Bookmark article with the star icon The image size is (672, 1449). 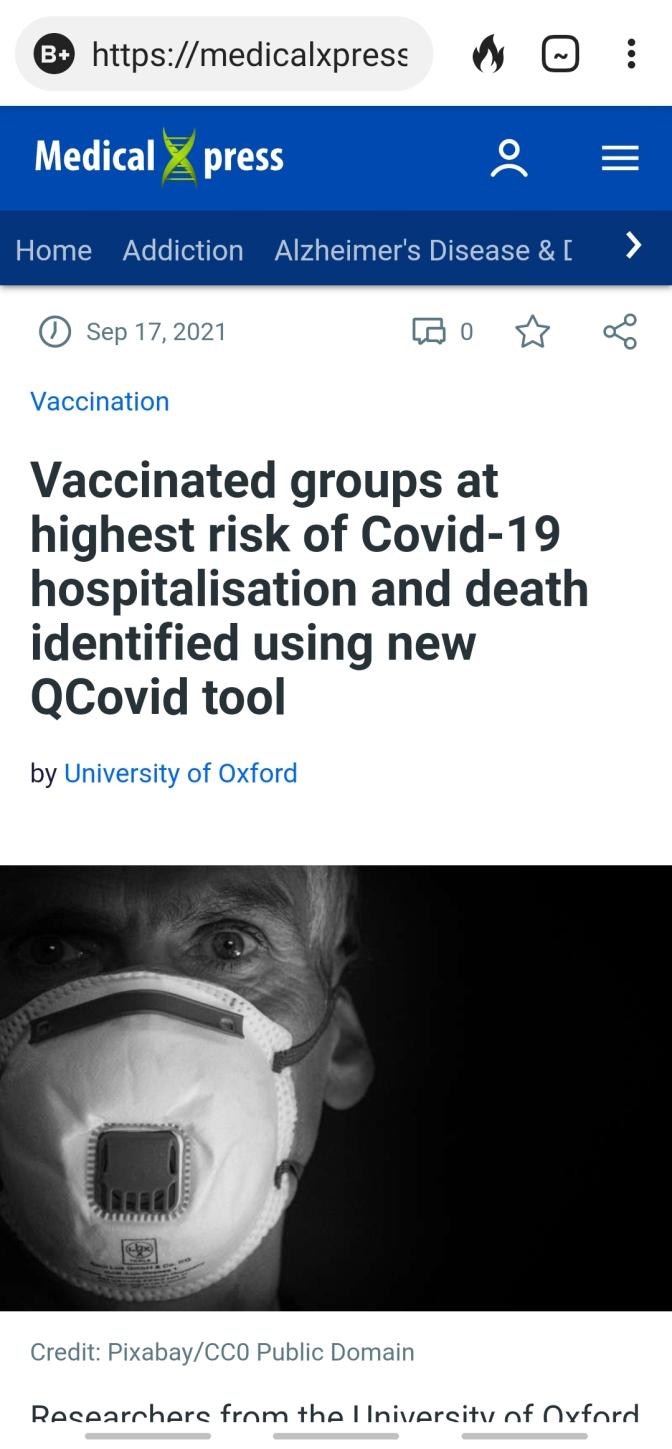(x=533, y=331)
